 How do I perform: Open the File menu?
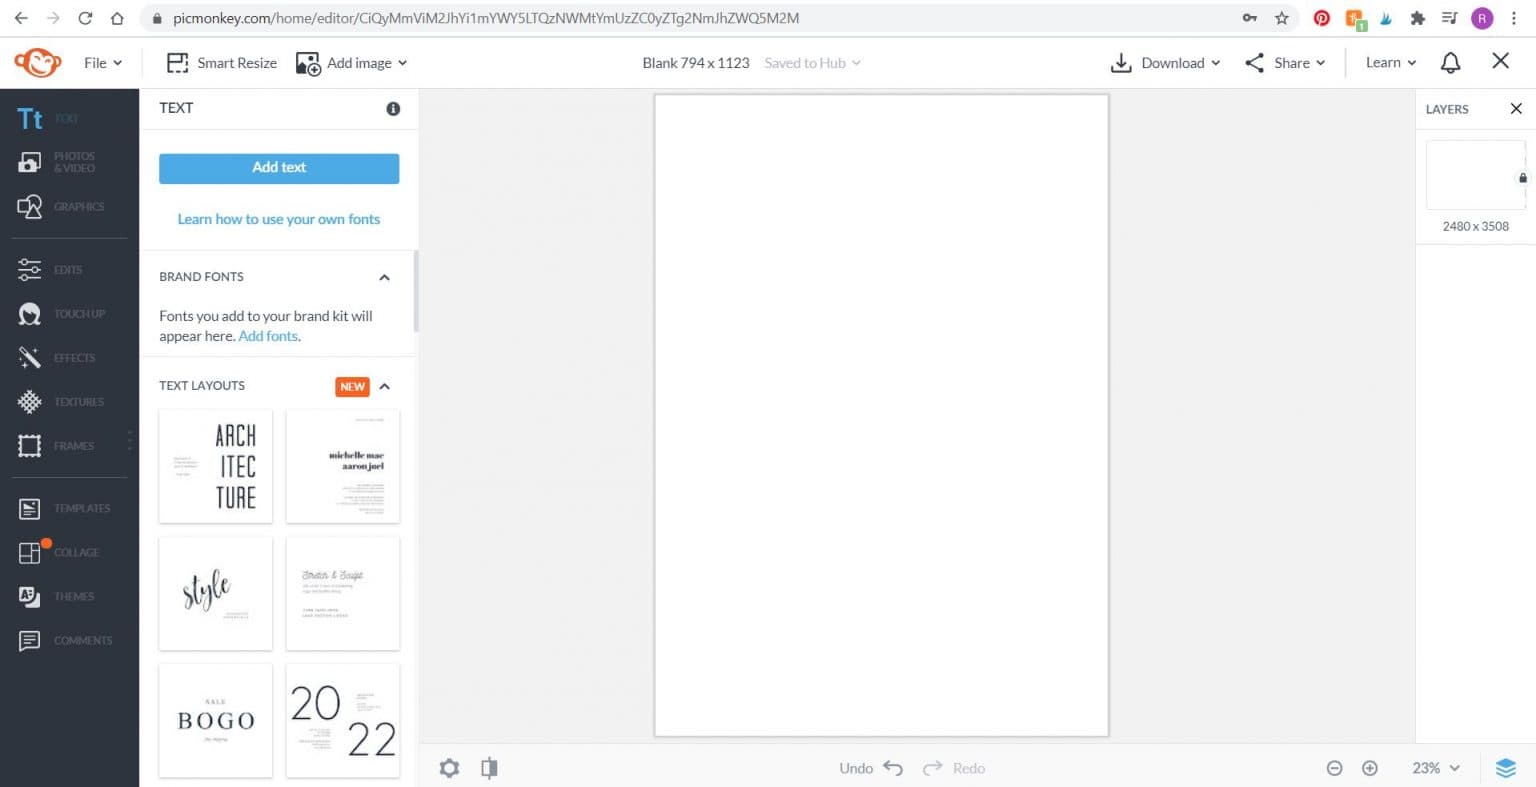pyautogui.click(x=103, y=63)
